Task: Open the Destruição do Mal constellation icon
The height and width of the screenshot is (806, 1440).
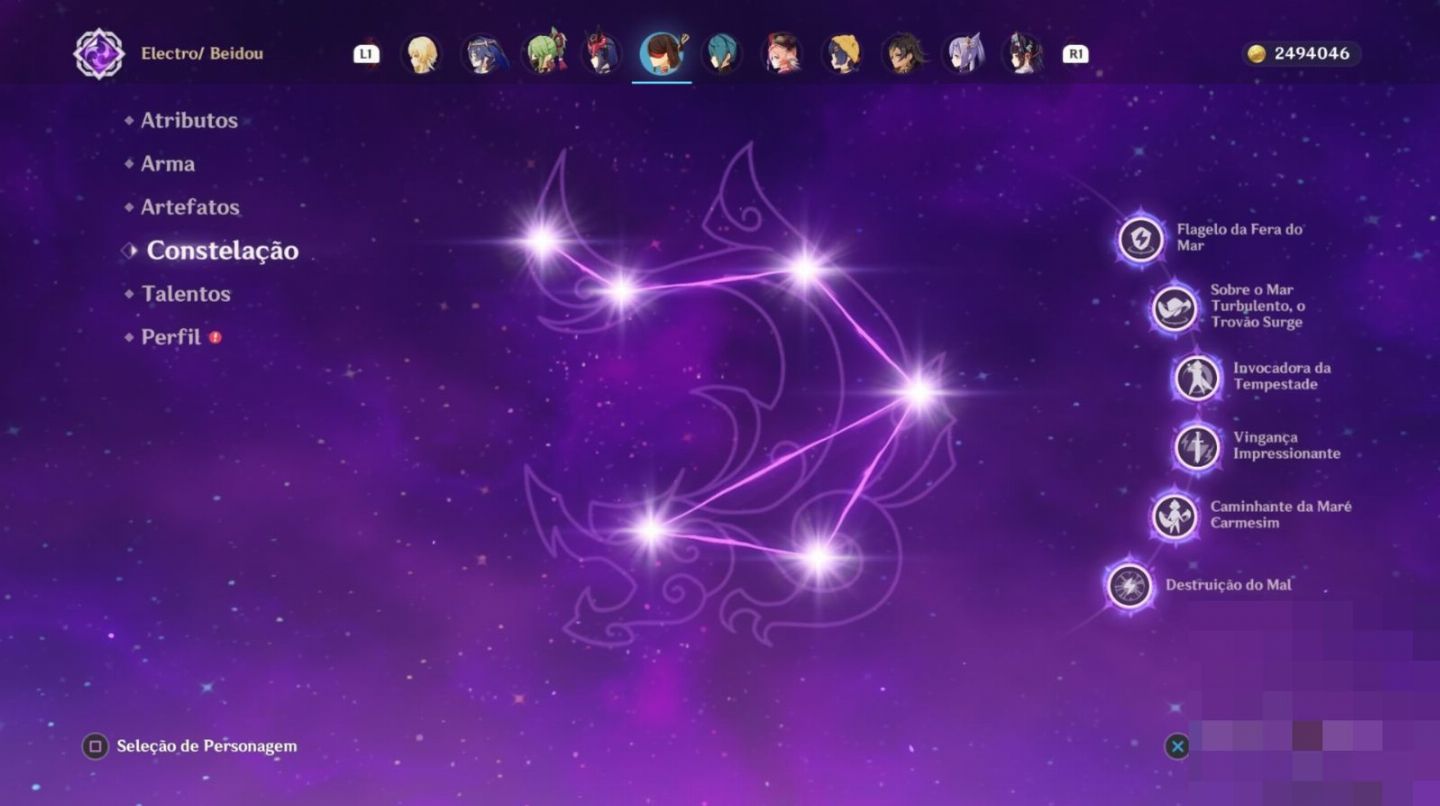Action: point(1130,585)
